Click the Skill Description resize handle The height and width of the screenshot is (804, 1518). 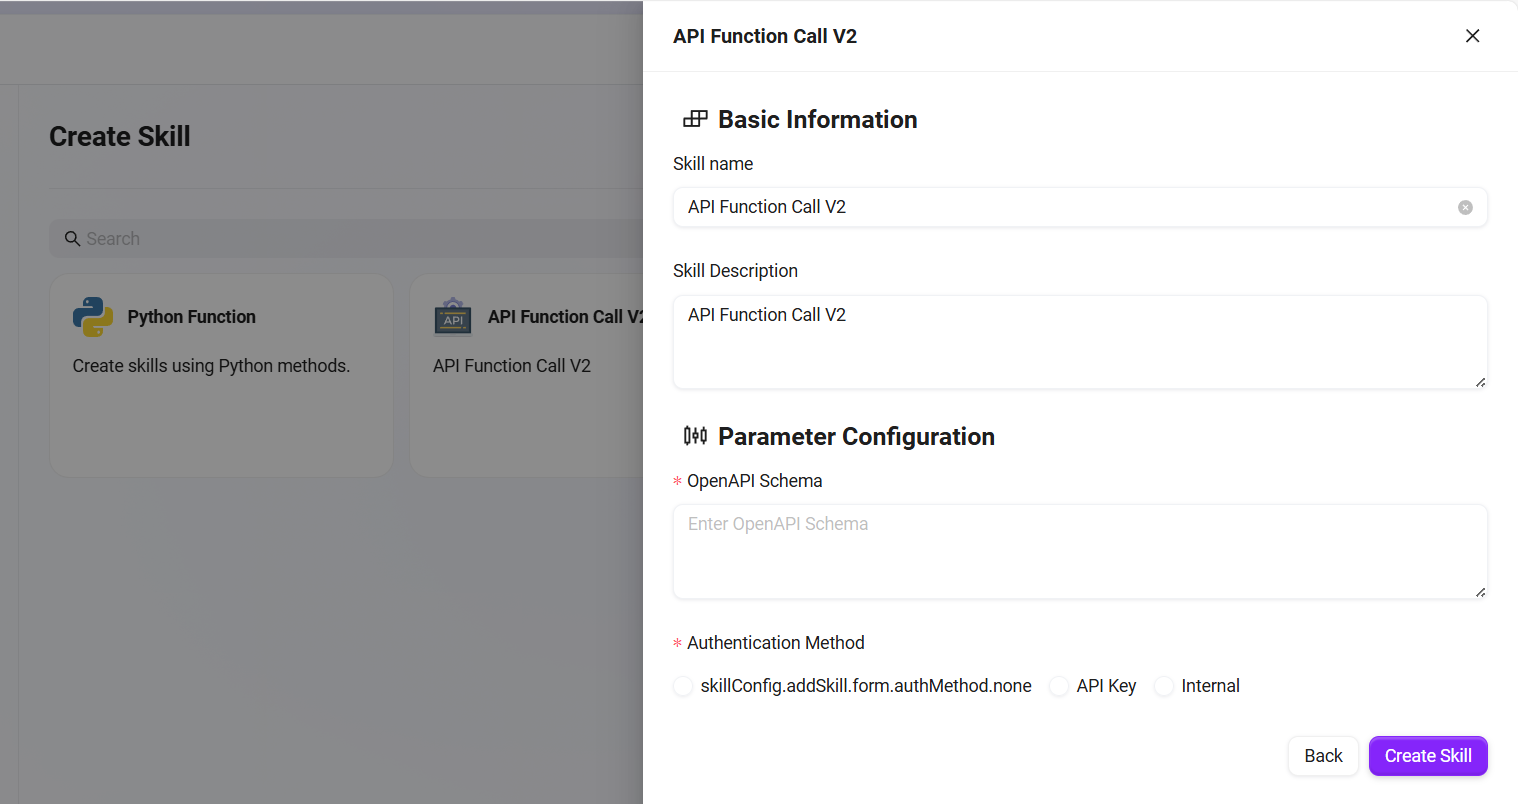click(x=1480, y=382)
